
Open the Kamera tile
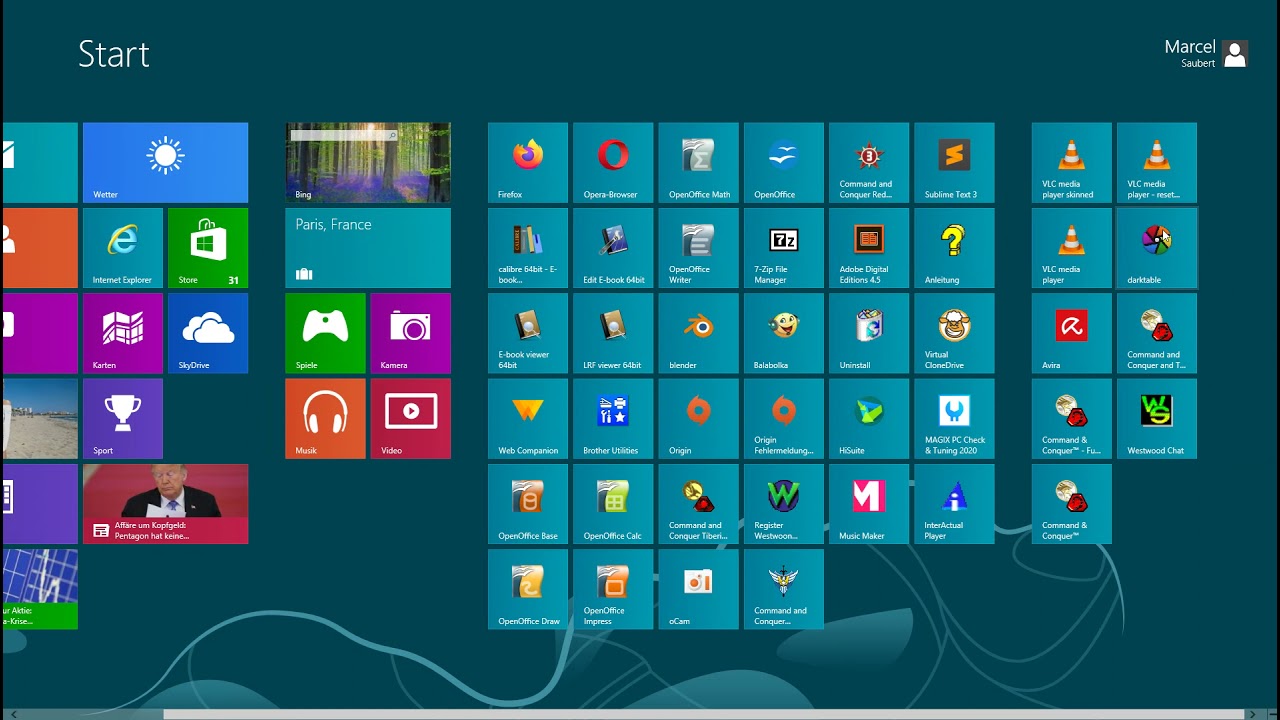411,333
